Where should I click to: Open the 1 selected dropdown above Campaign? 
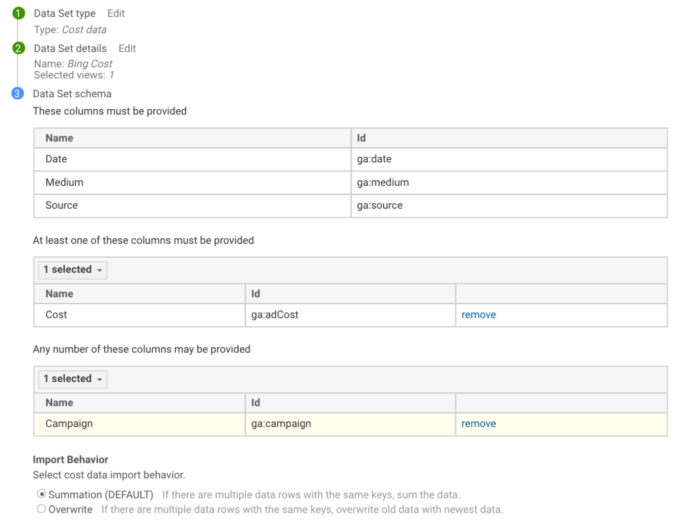pos(73,378)
